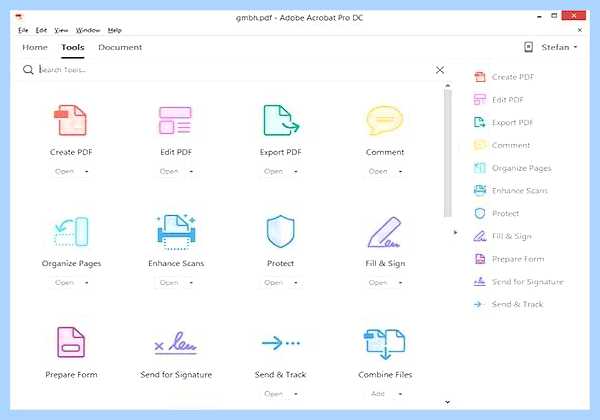This screenshot has width=600, height=420.
Task: Open the Send for Signature icon in grid
Action: (176, 343)
